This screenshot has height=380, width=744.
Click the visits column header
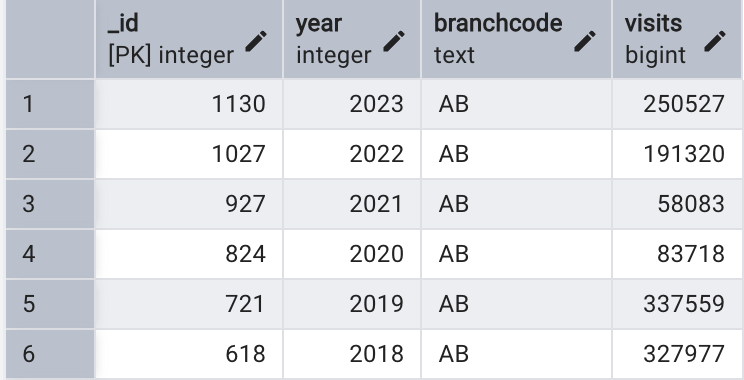pos(677,39)
